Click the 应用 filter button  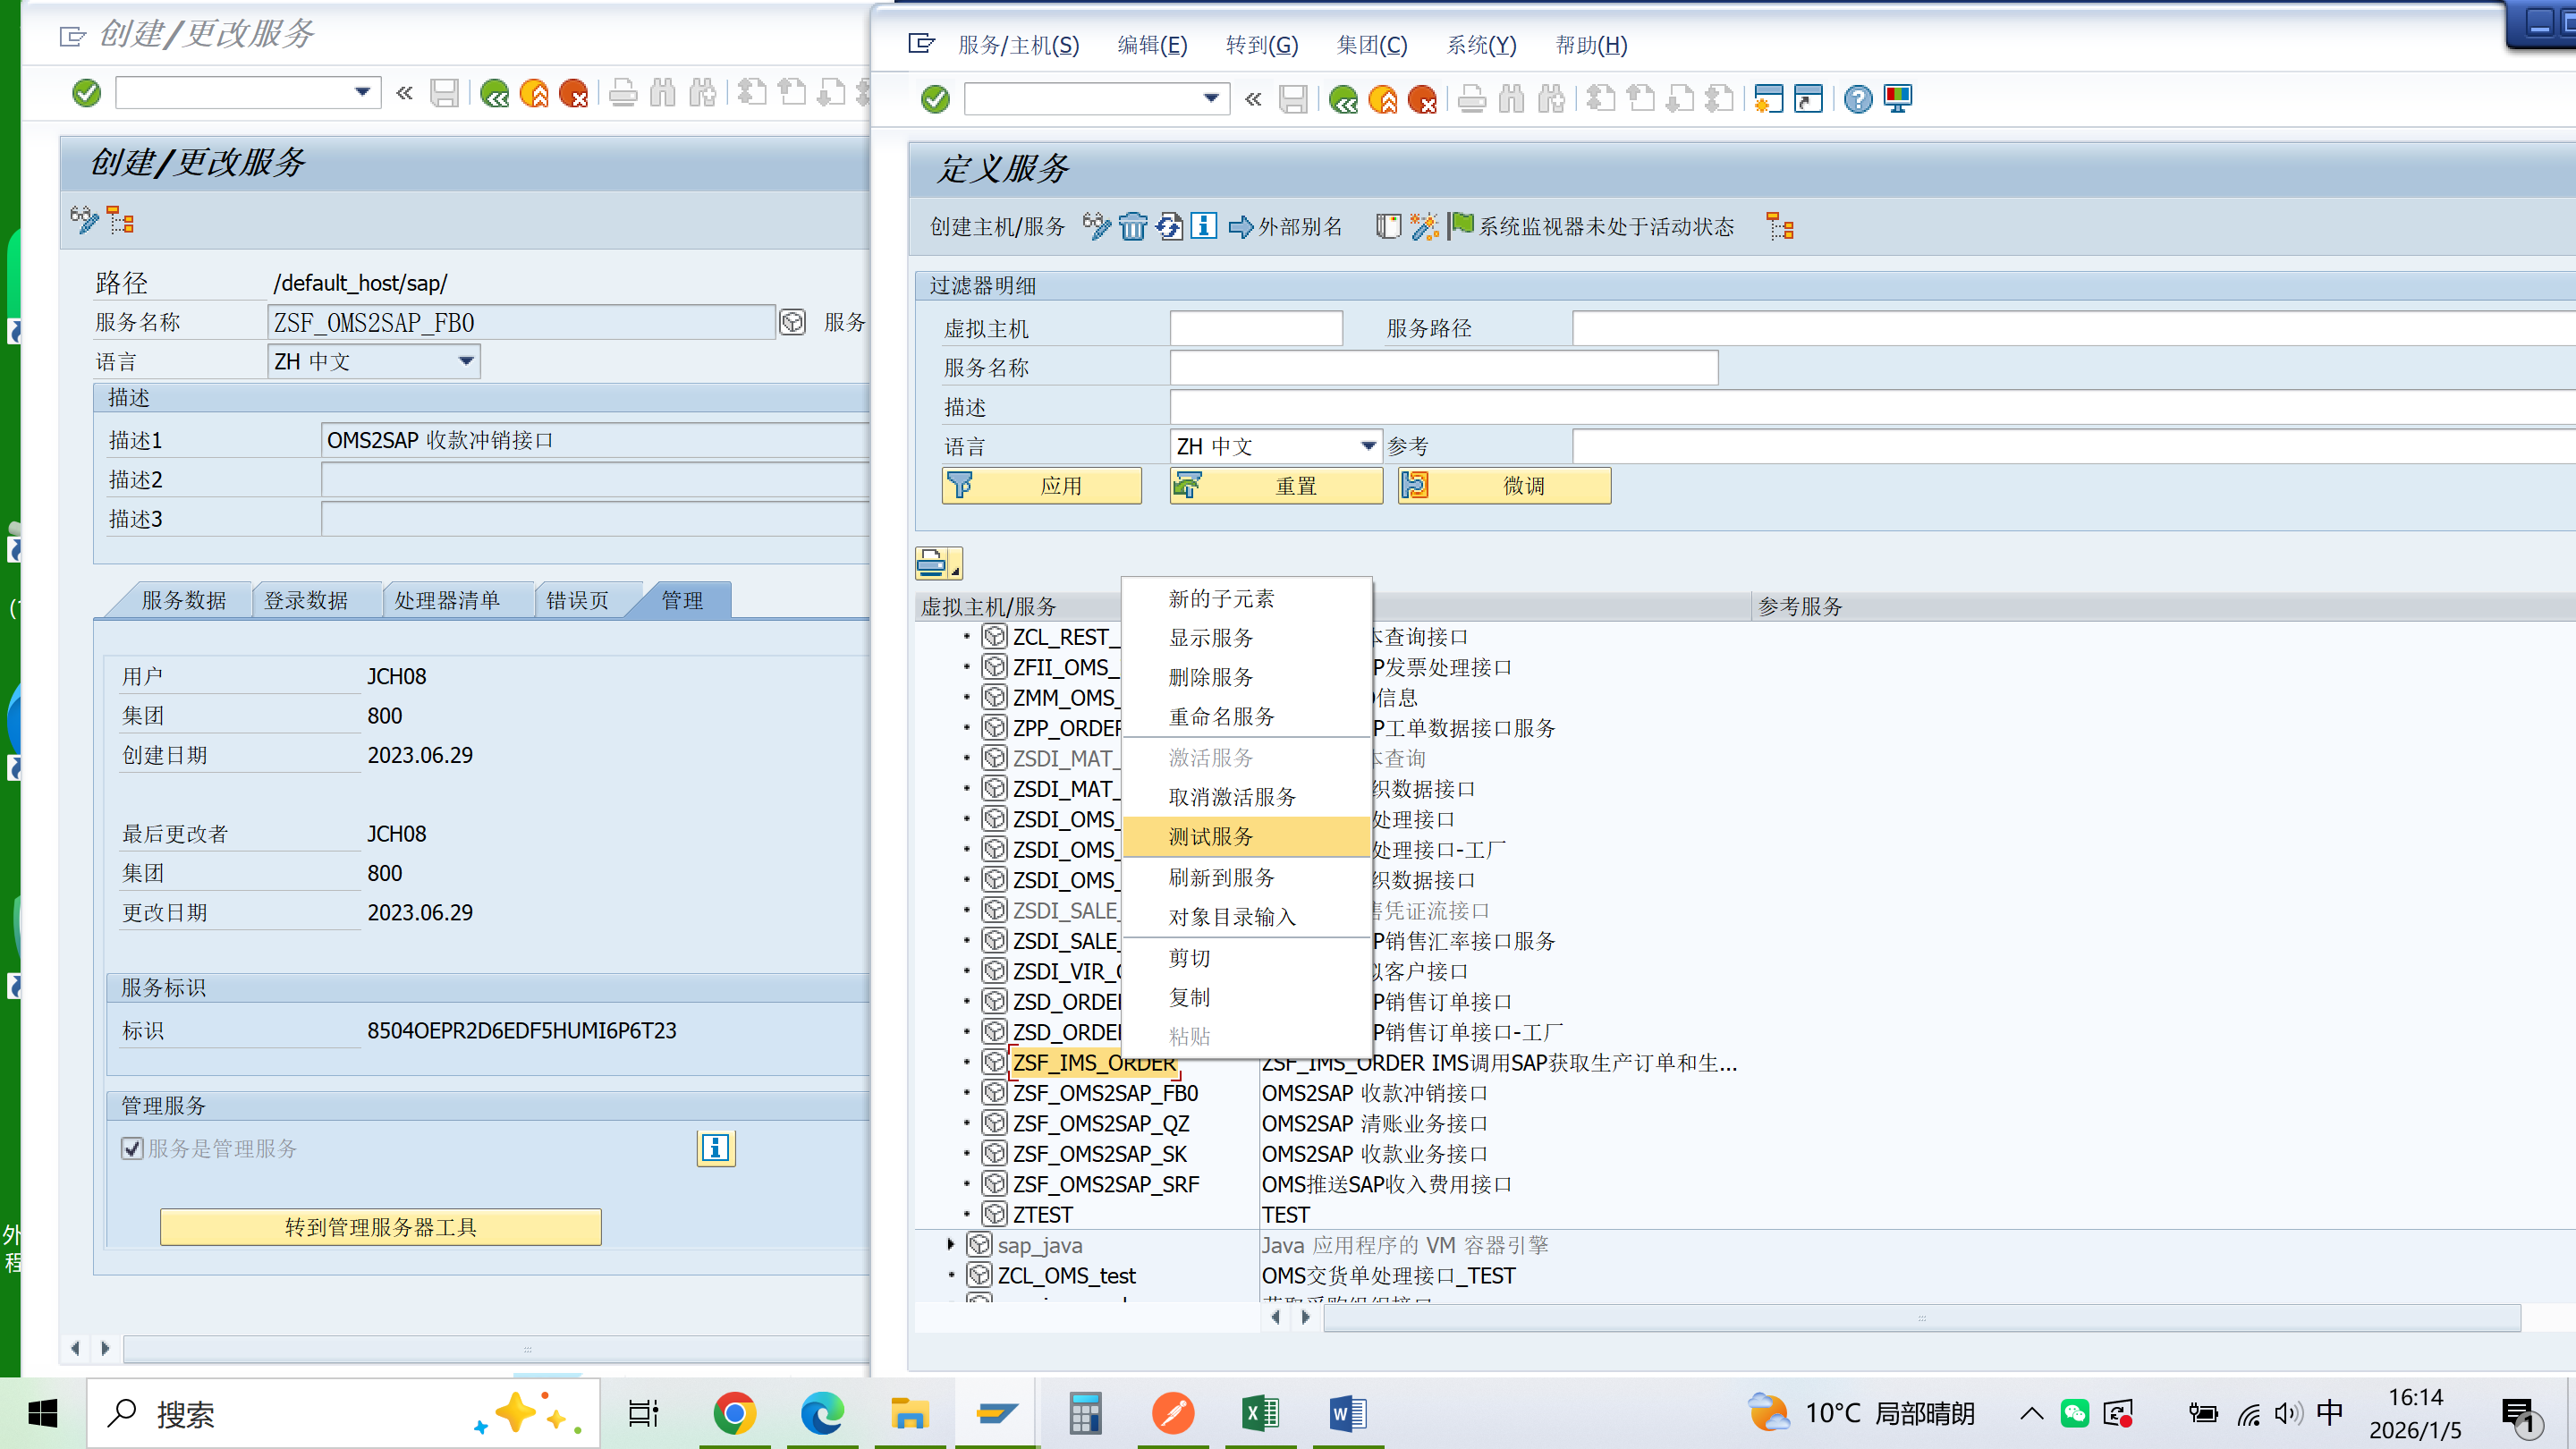coord(1041,486)
